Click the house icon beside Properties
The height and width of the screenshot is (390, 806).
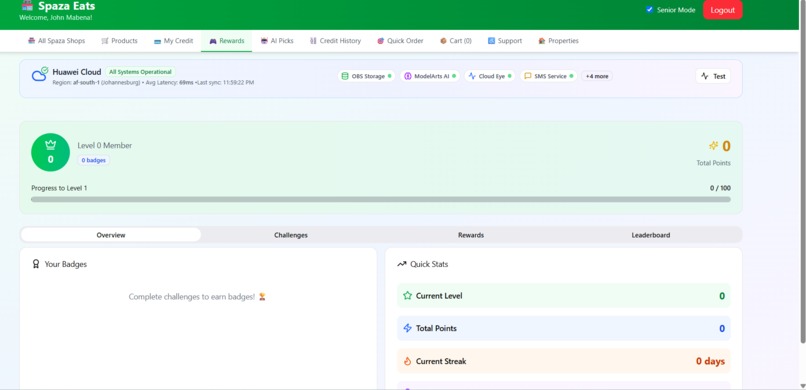click(x=542, y=41)
